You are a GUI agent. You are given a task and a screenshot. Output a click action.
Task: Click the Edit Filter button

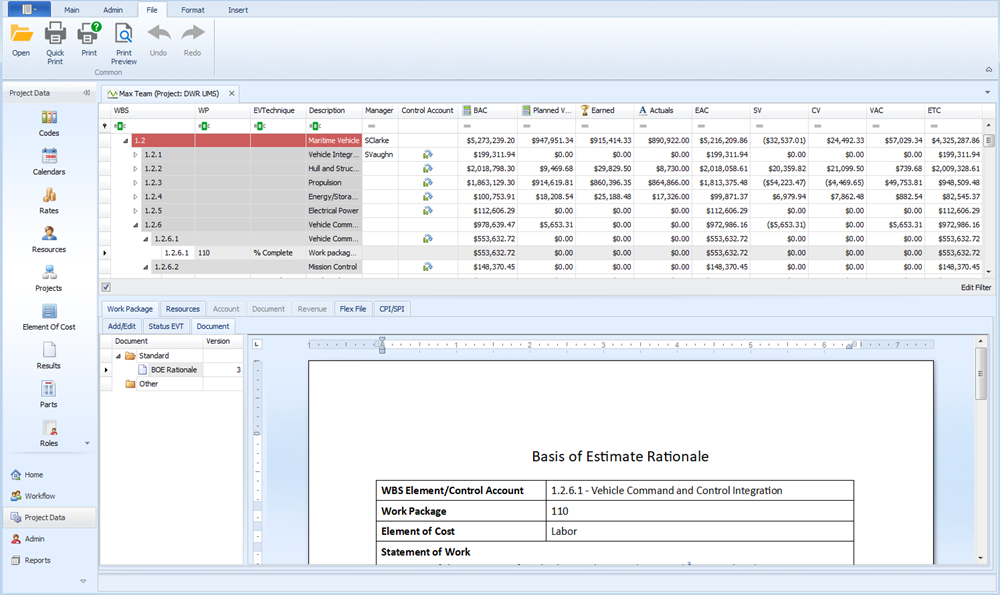coord(975,287)
